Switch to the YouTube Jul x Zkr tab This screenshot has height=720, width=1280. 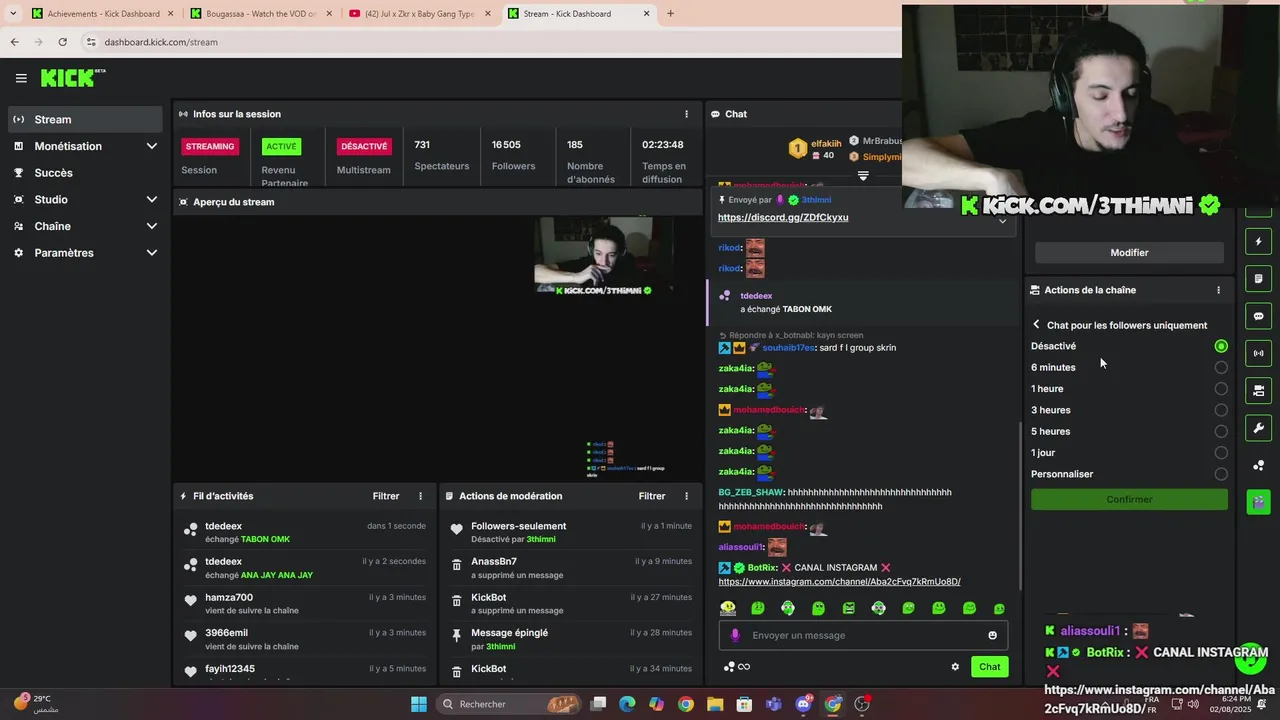418,14
